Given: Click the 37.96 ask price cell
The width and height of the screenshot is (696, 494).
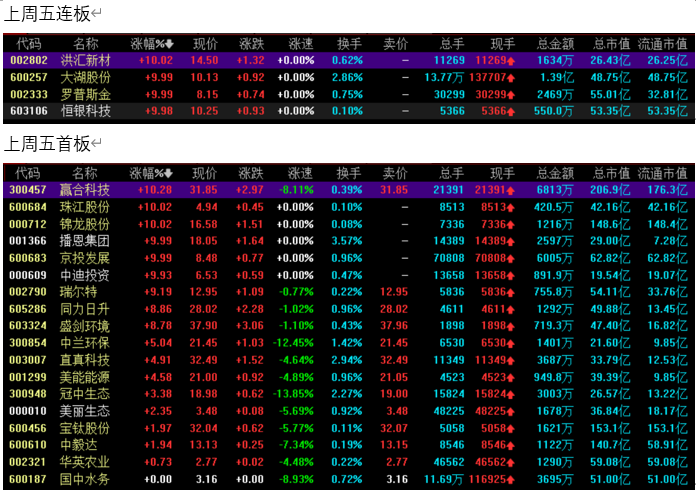Looking at the screenshot, I should pyautogui.click(x=394, y=326).
